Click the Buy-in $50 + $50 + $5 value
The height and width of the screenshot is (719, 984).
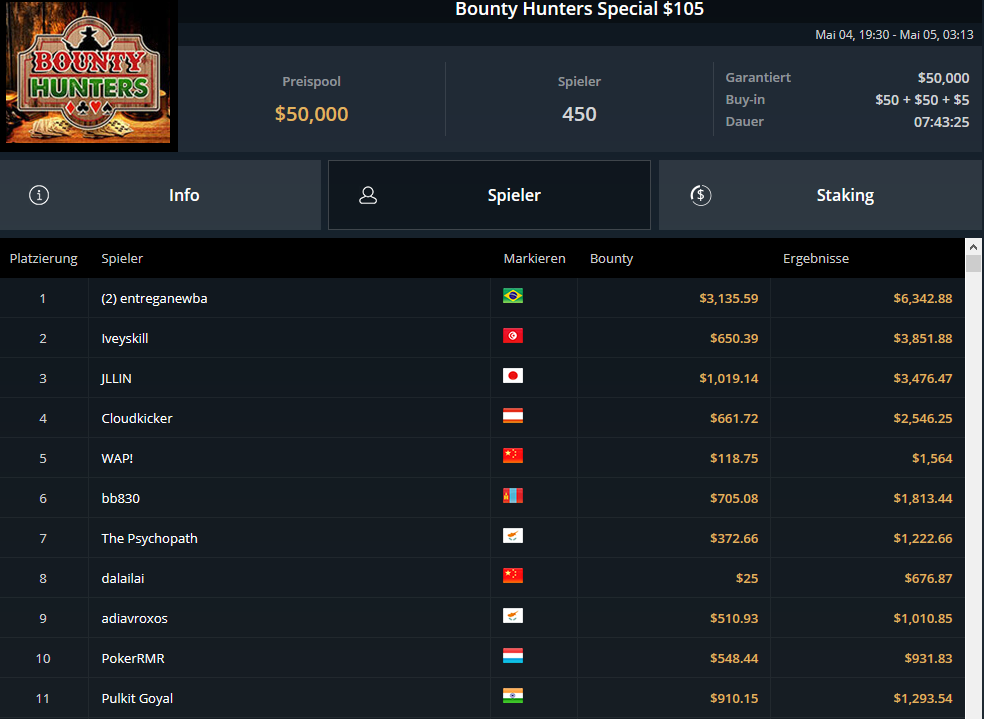coord(922,100)
